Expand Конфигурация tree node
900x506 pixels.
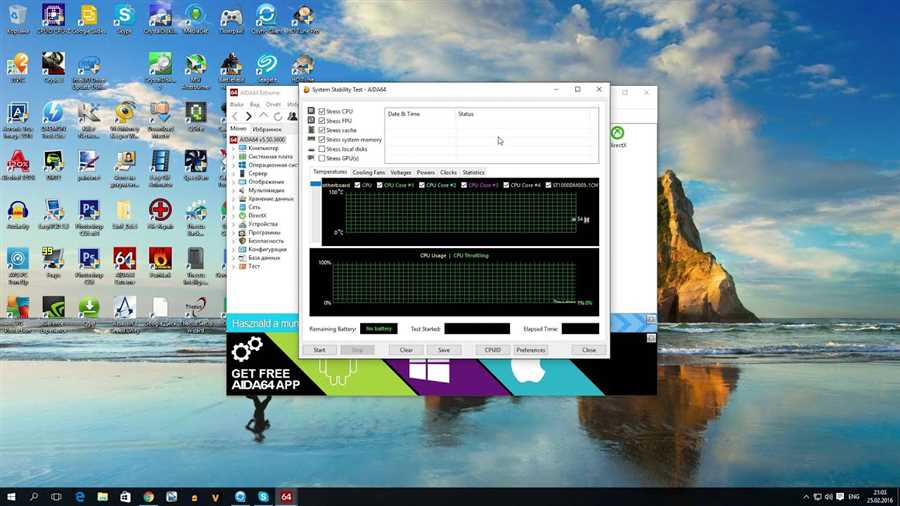click(234, 250)
